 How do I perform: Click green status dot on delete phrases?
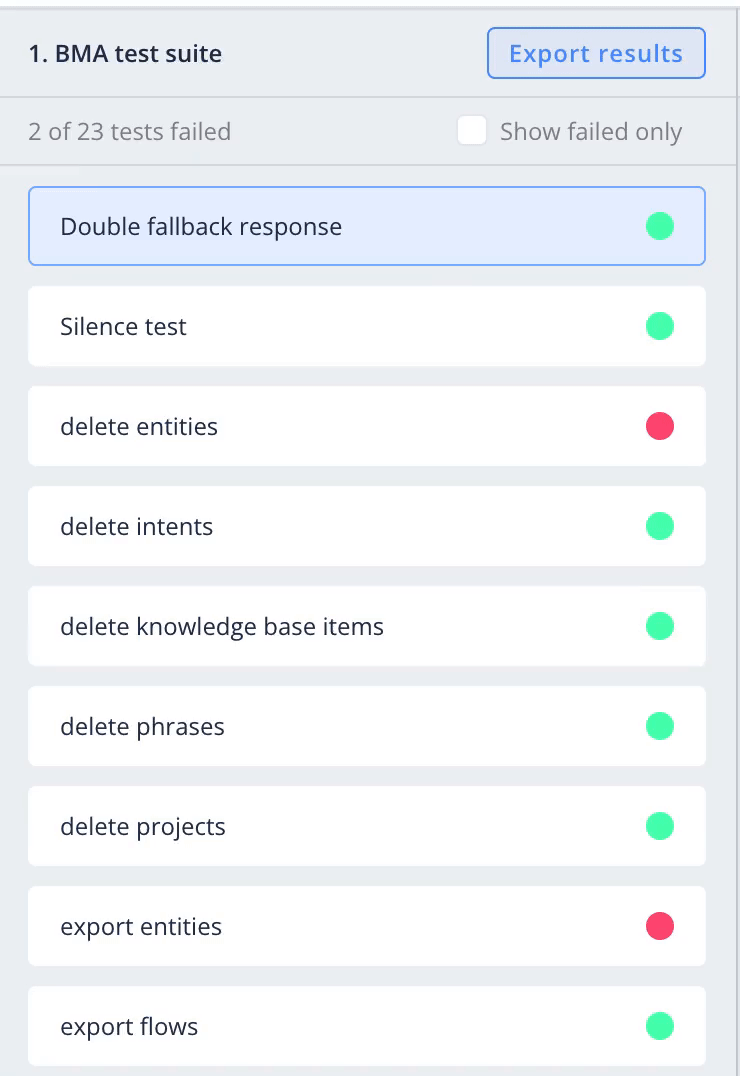[660, 726]
